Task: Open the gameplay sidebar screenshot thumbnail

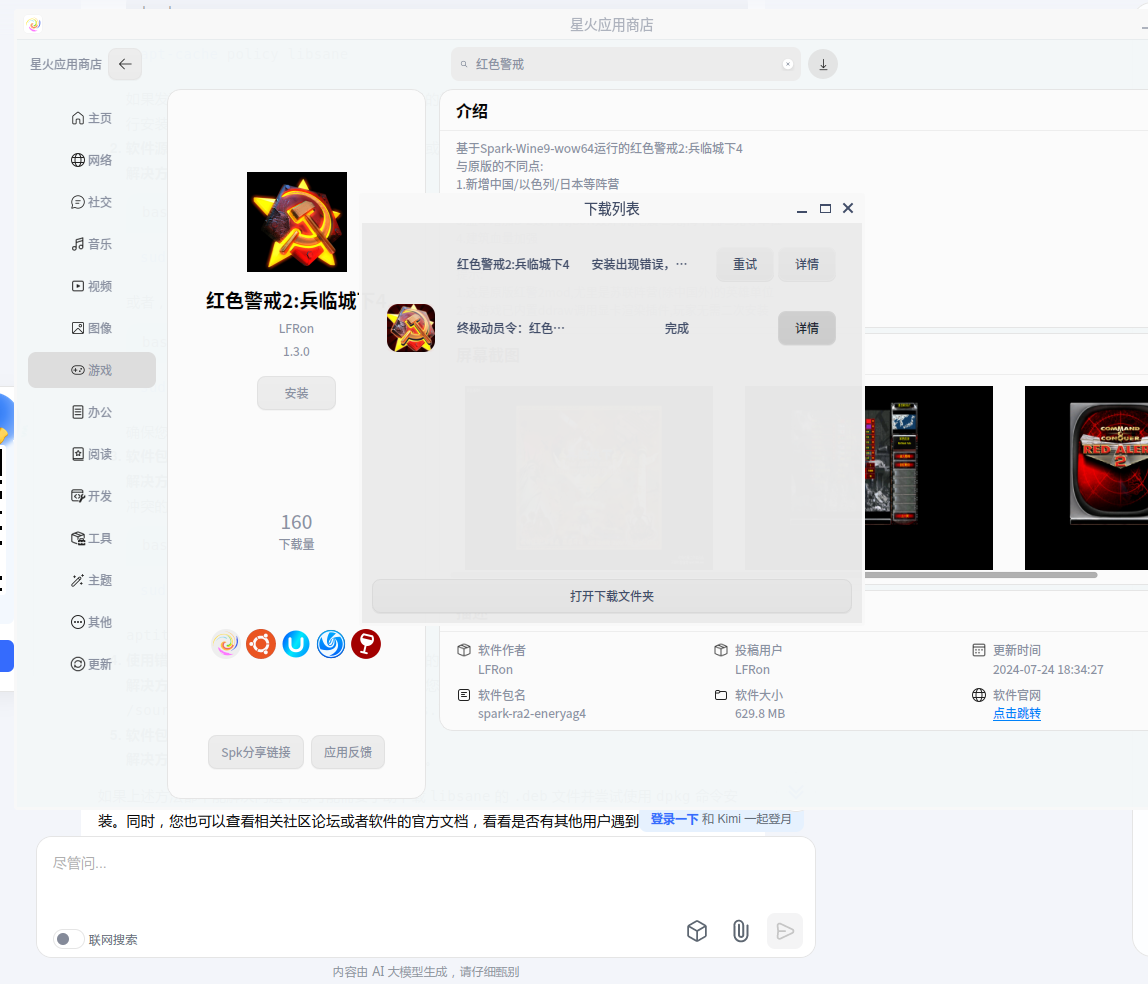Action: click(x=928, y=477)
